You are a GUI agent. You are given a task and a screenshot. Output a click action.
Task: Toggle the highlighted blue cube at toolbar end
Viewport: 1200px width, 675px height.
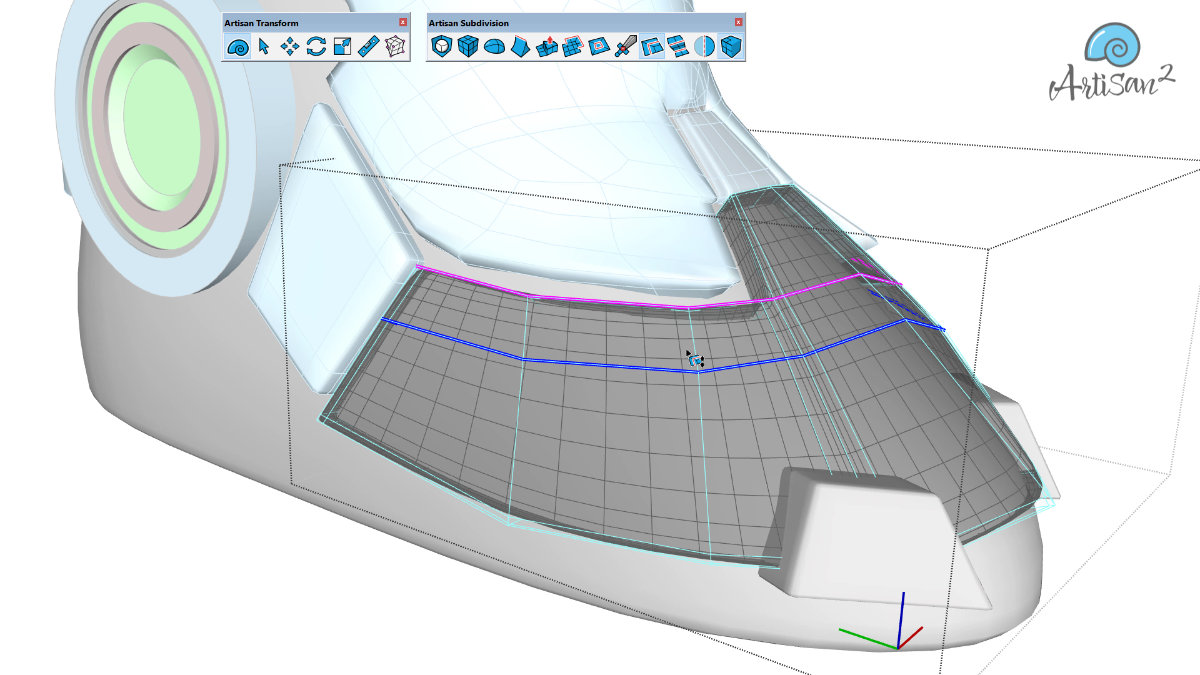731,46
